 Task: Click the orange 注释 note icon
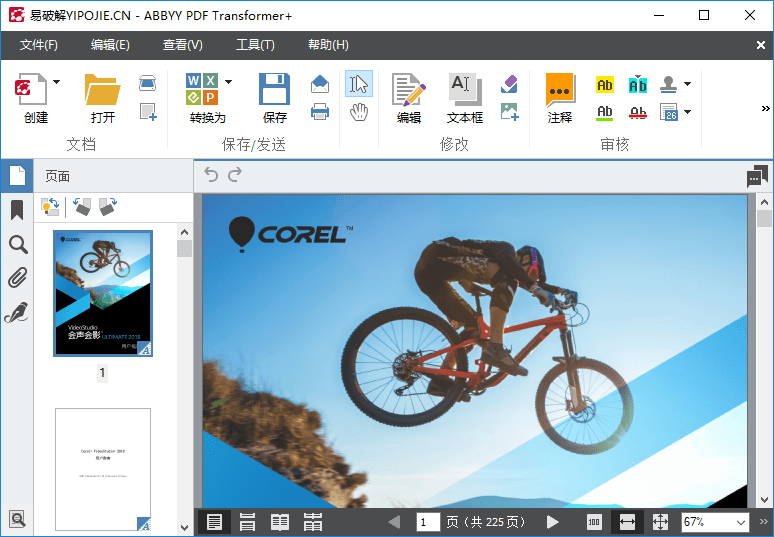pyautogui.click(x=560, y=89)
